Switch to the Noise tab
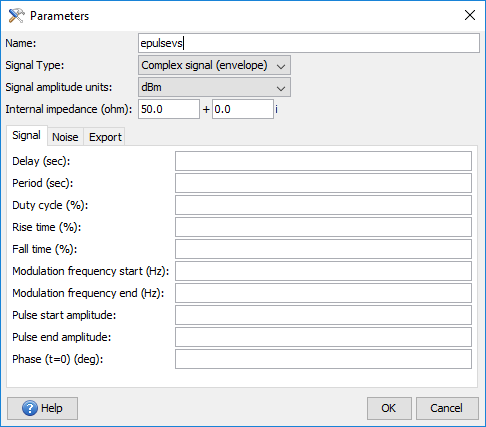 65,137
